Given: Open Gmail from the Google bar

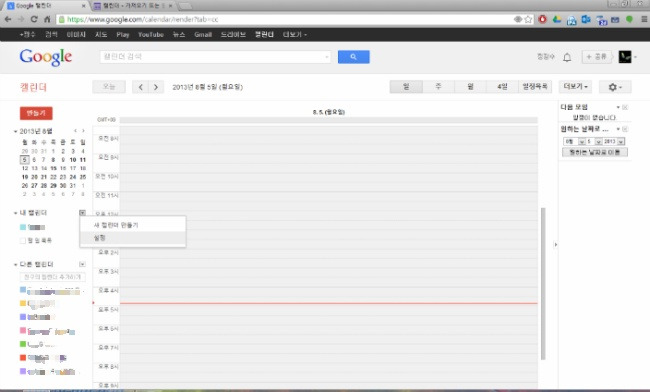Looking at the screenshot, I should pos(203,34).
